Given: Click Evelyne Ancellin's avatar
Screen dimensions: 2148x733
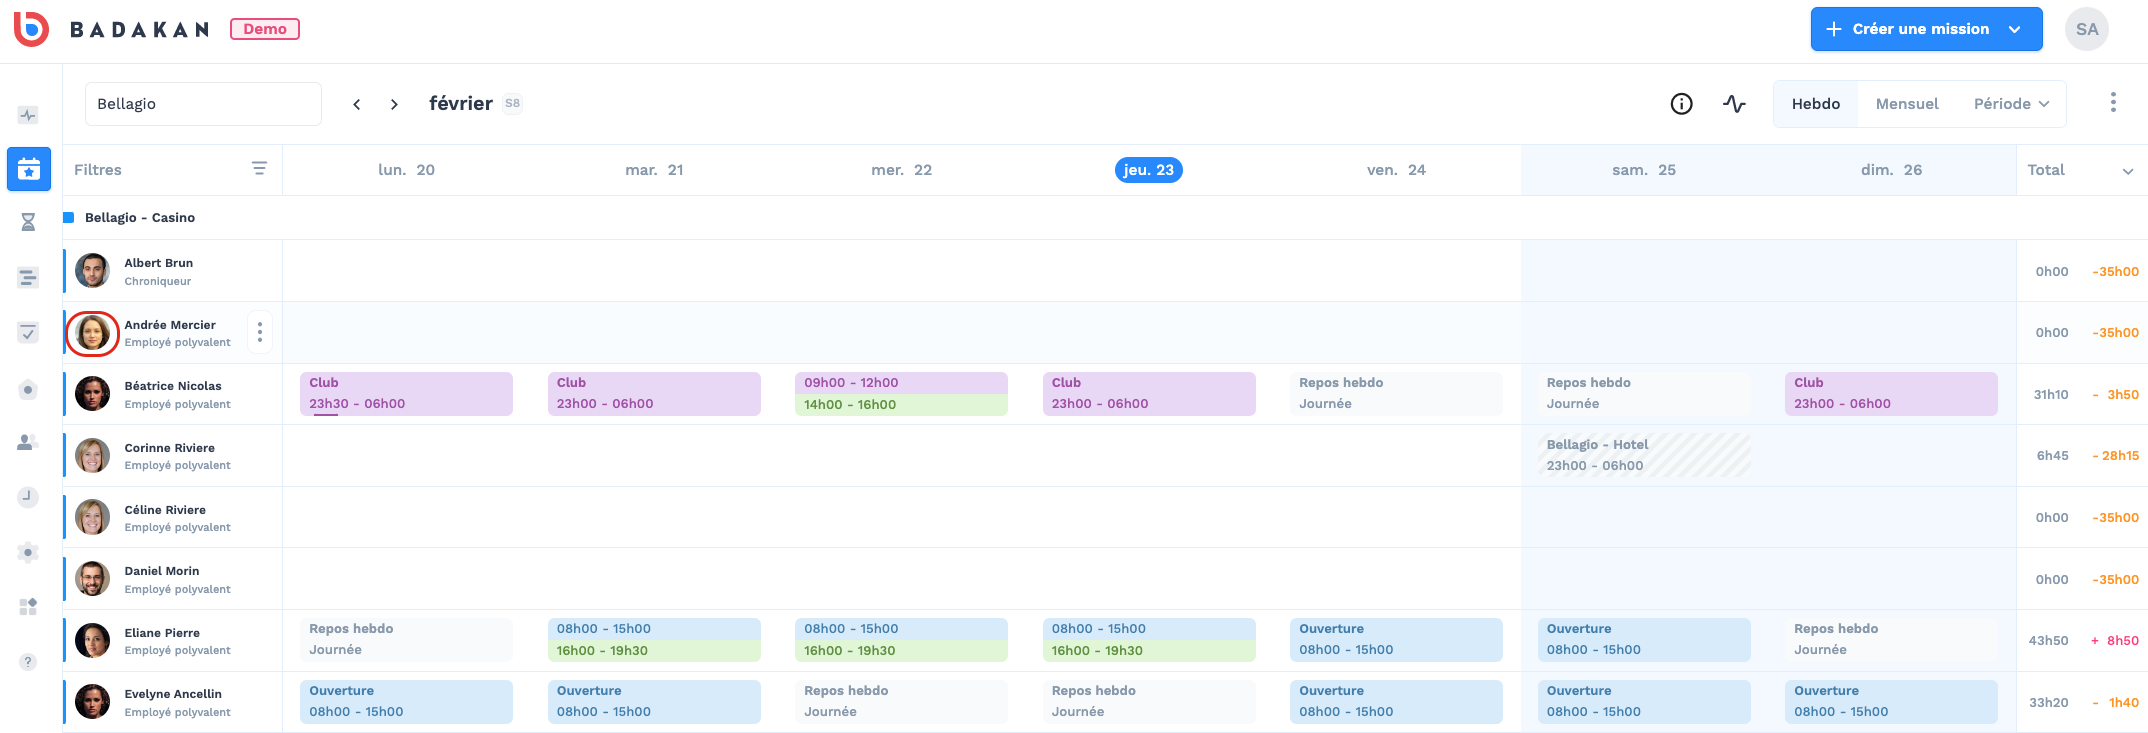Looking at the screenshot, I should click(x=92, y=702).
